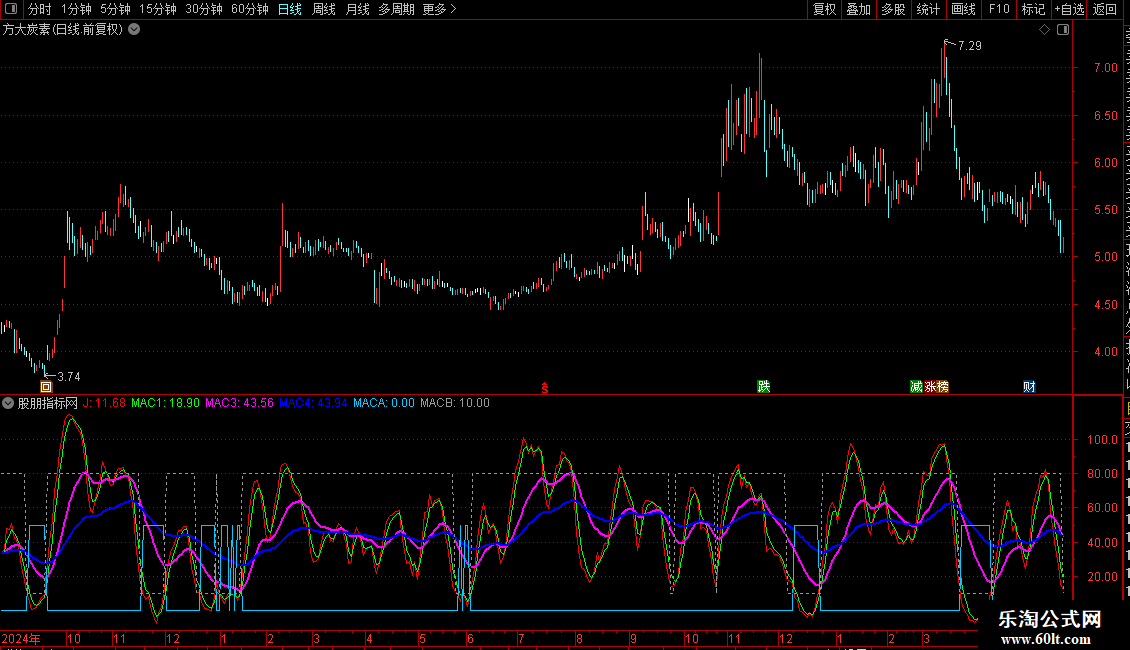Expand the 更多 periods menu
1130x650 pixels.
tap(439, 9)
